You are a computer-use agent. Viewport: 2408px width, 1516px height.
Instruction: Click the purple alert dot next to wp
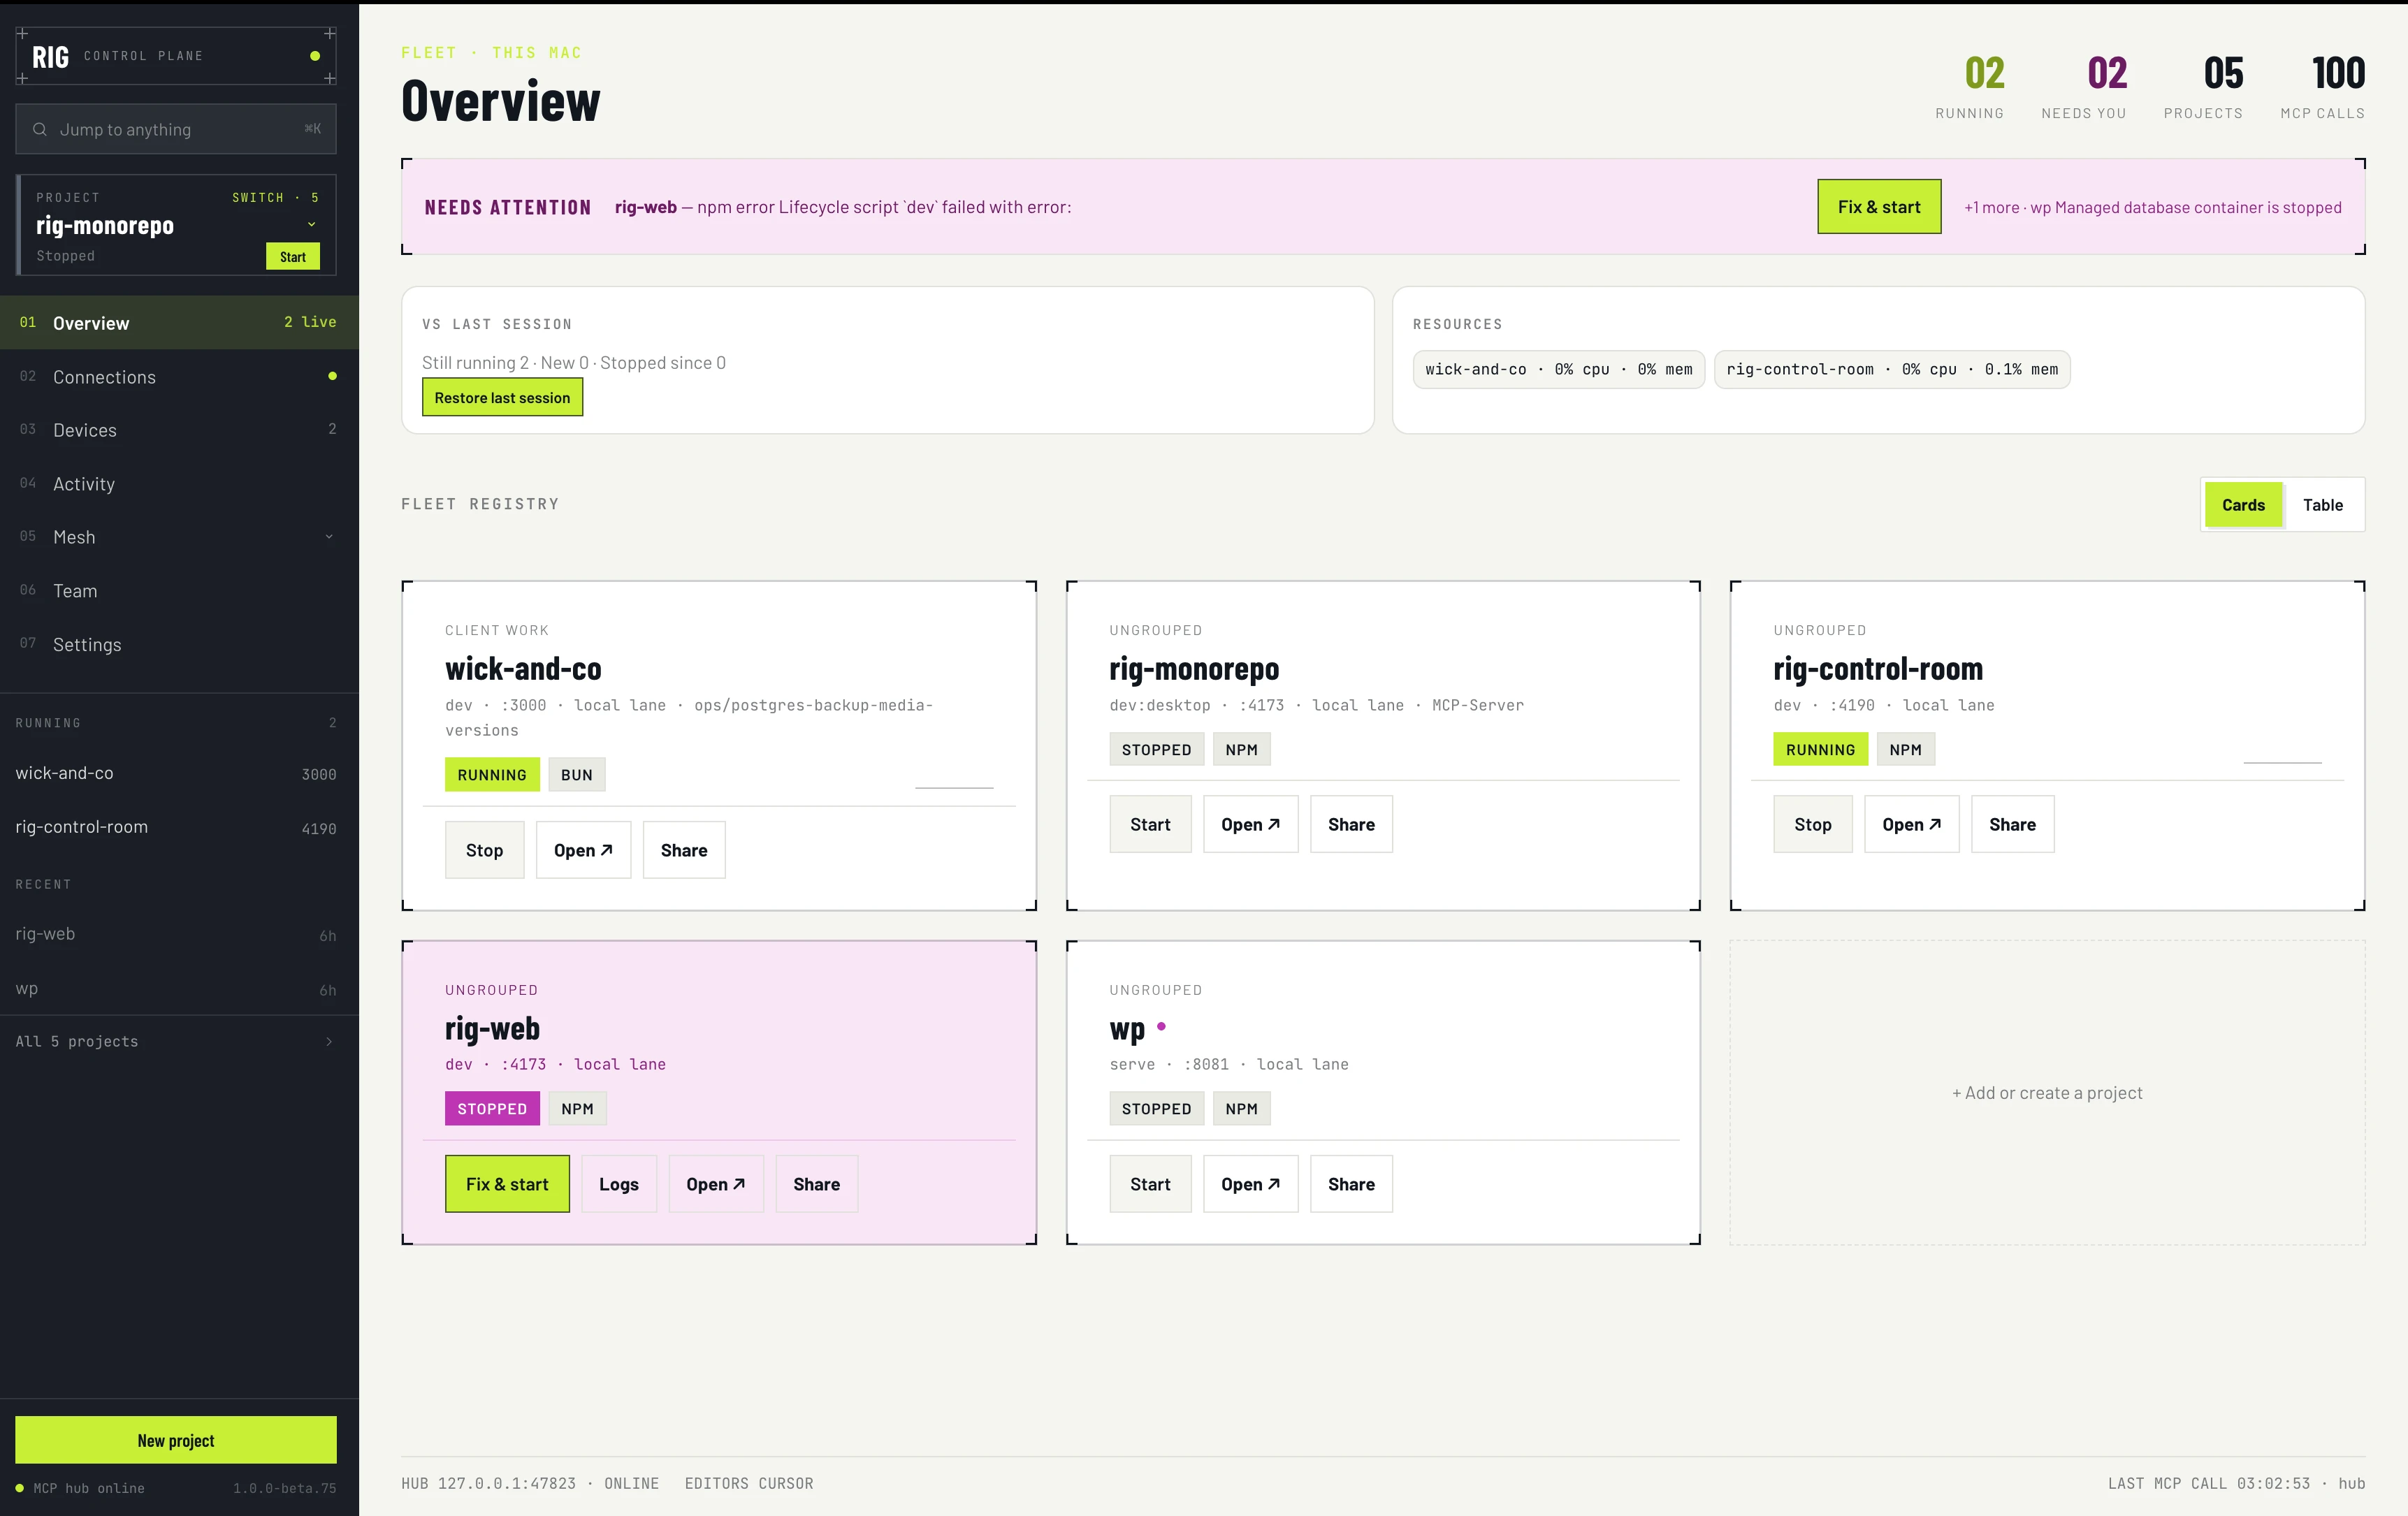pyautogui.click(x=1161, y=1026)
